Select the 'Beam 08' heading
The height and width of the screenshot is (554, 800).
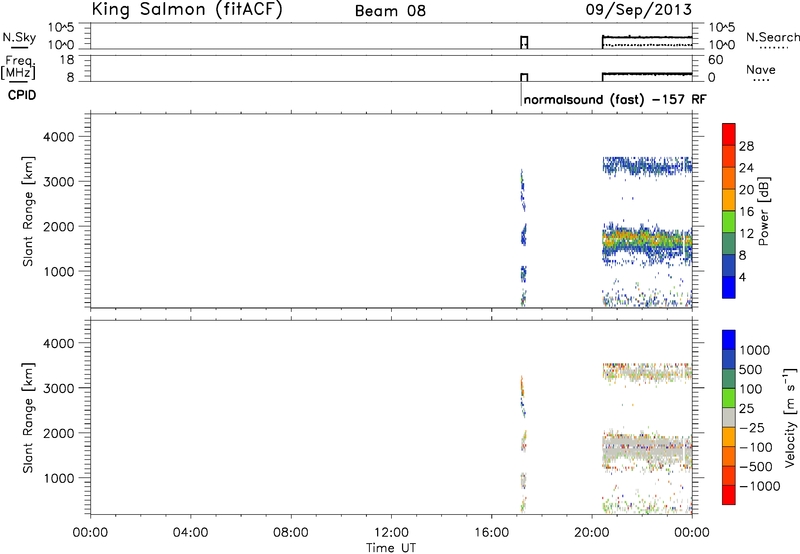pos(390,11)
